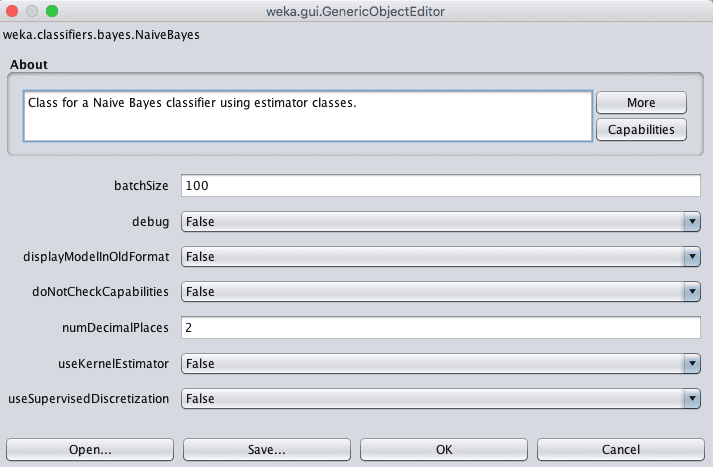Click the Save... button
713x467 pixels.
tap(267, 449)
